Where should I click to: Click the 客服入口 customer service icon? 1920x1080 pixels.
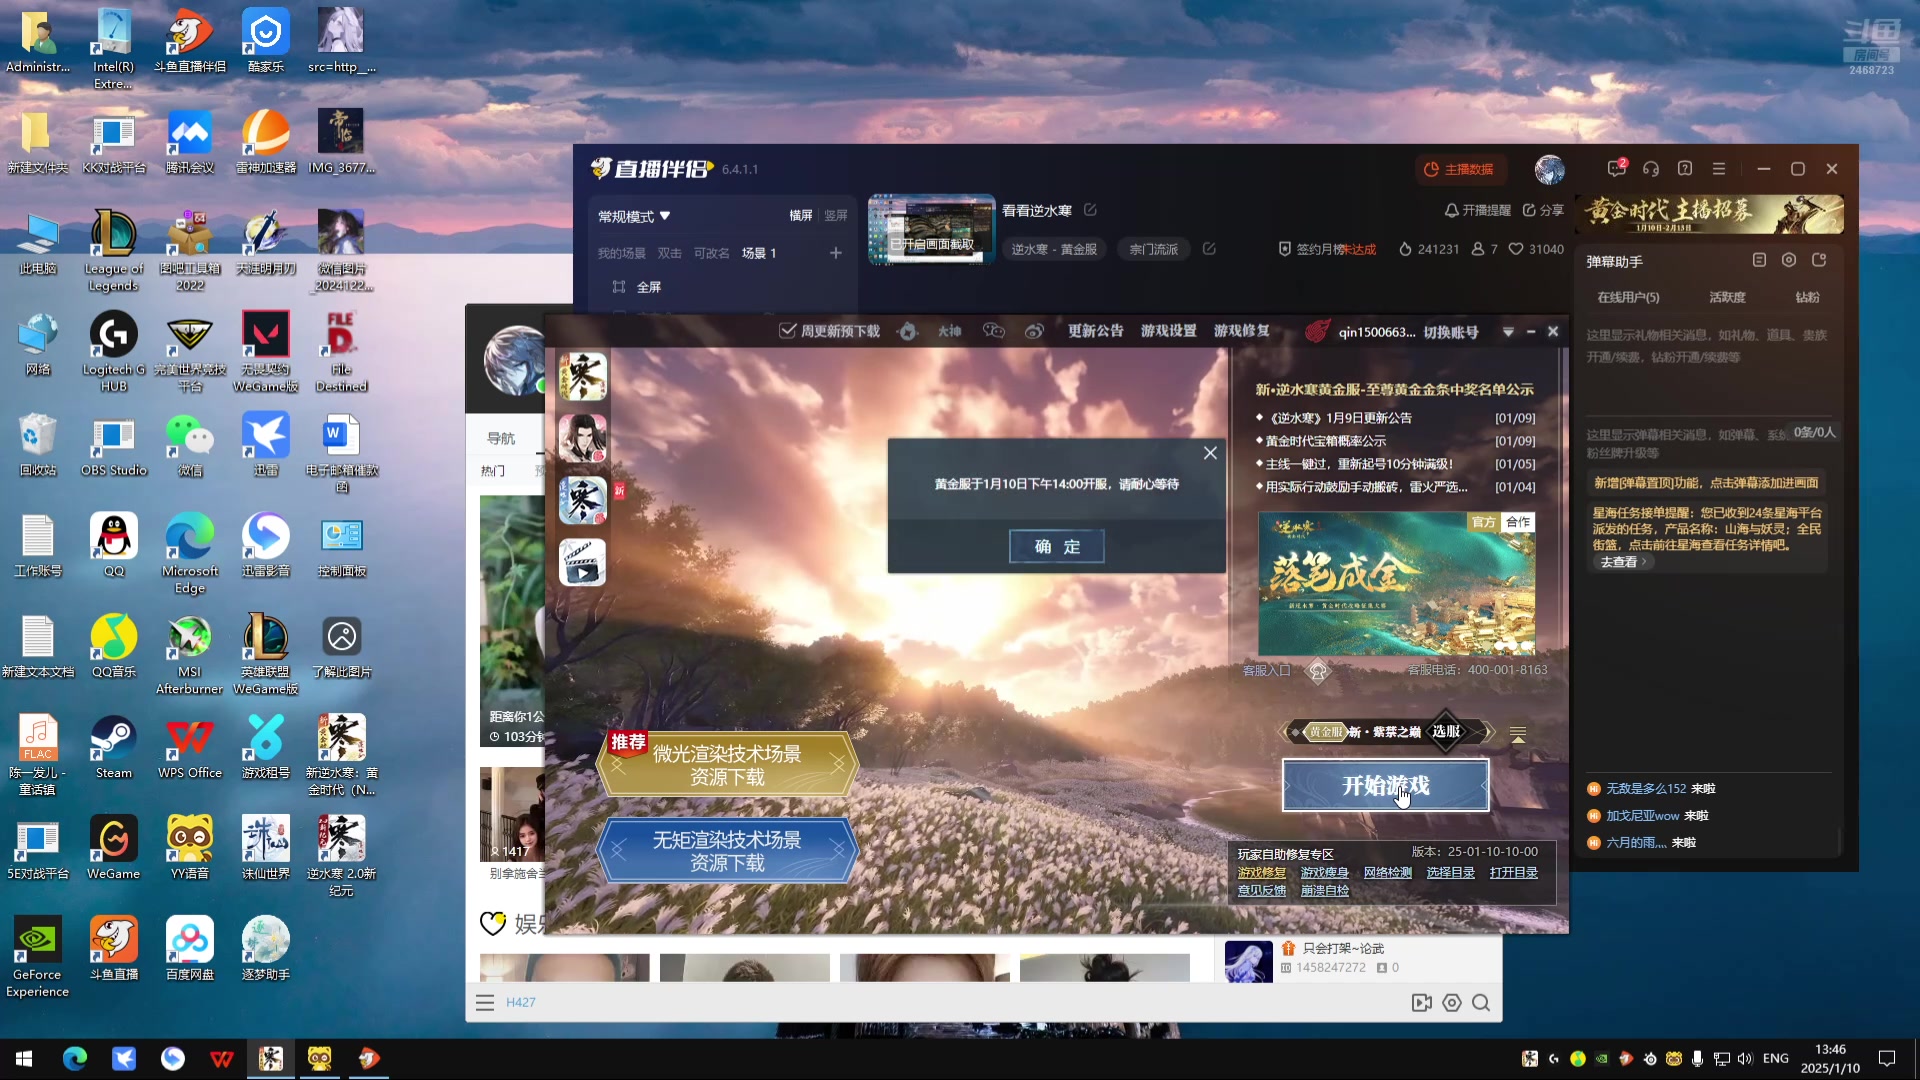[1318, 671]
